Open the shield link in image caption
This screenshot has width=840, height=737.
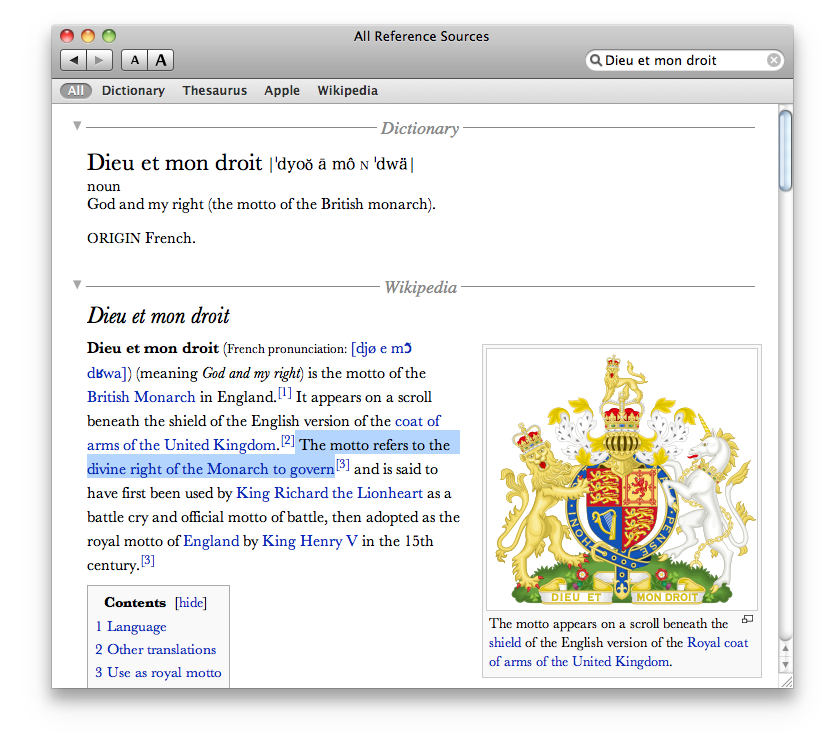(x=505, y=642)
